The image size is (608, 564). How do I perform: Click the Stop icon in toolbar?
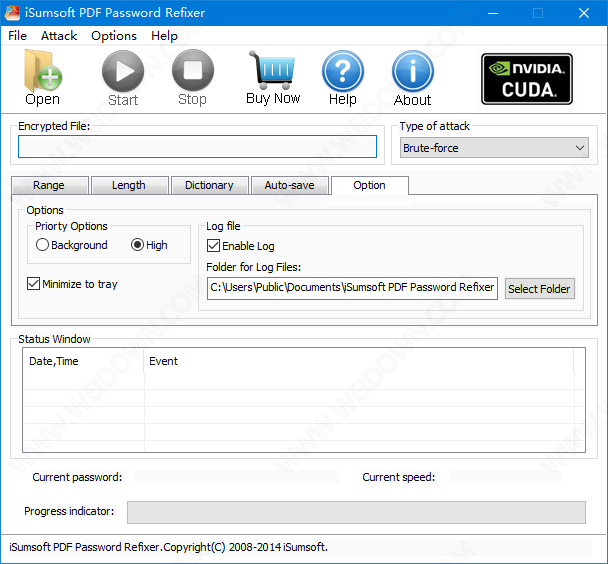pos(192,72)
